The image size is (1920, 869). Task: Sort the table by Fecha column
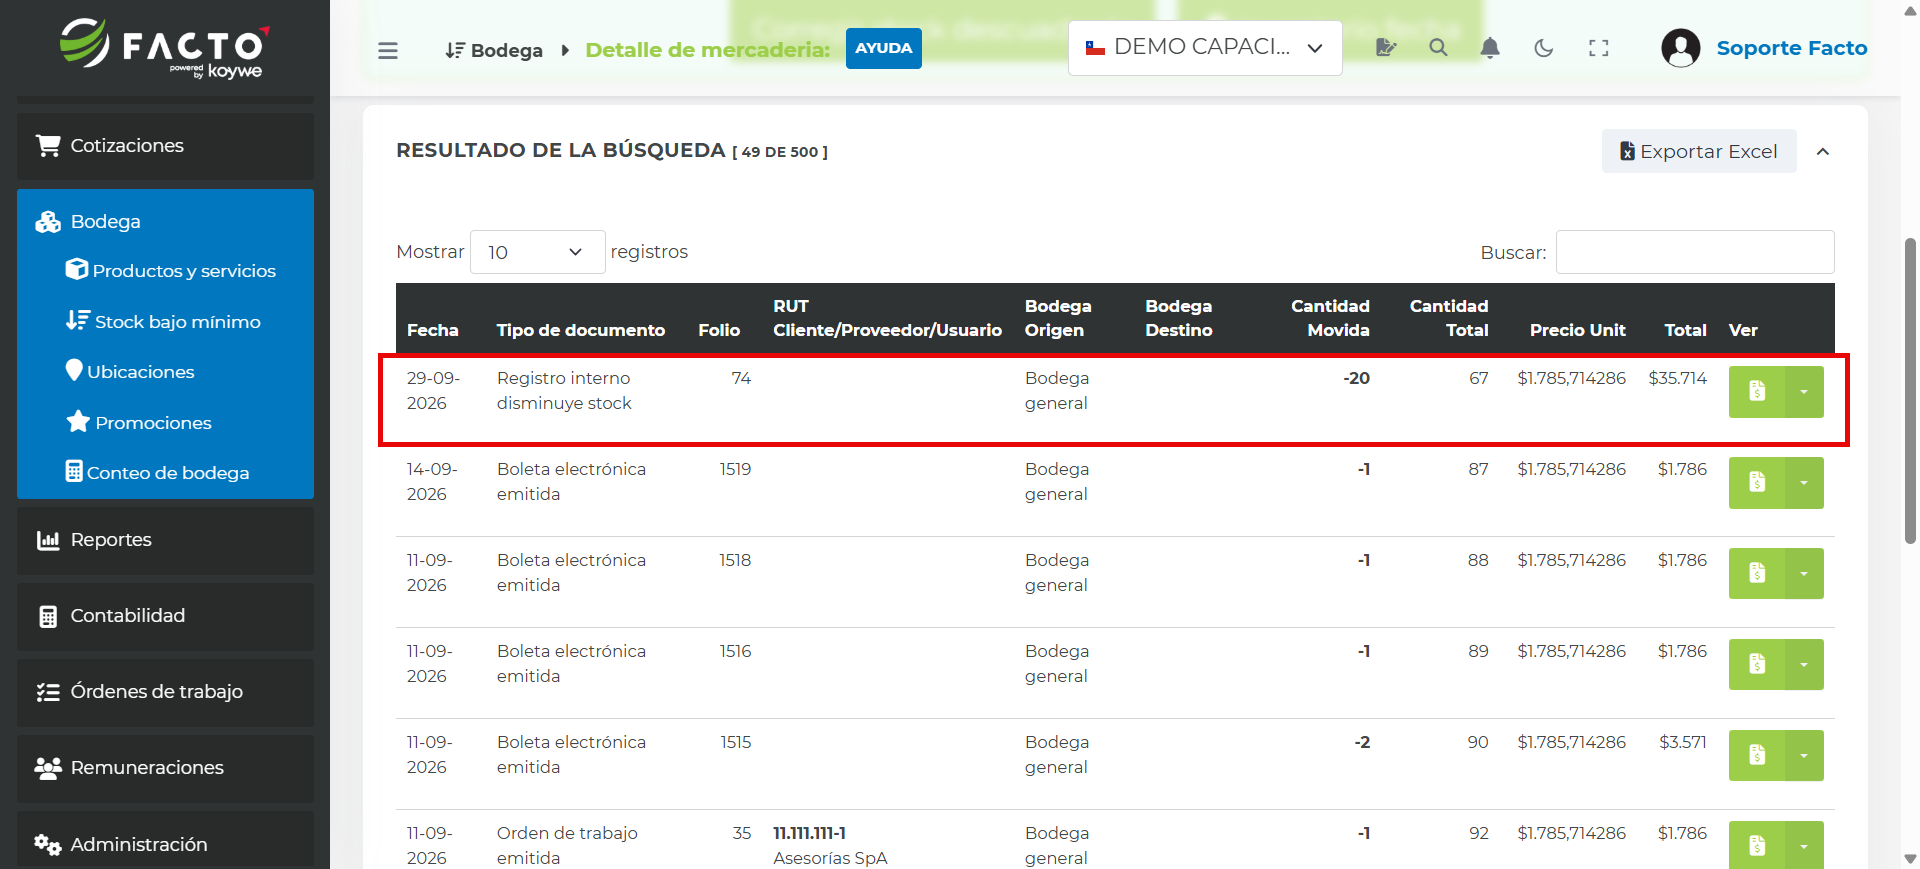click(x=433, y=330)
